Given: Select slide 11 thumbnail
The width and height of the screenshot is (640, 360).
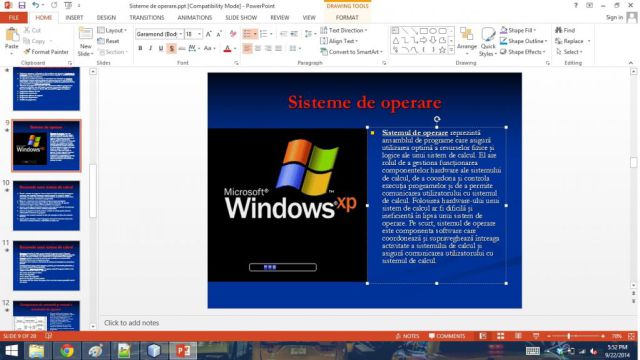Looking at the screenshot, I should coord(46,265).
